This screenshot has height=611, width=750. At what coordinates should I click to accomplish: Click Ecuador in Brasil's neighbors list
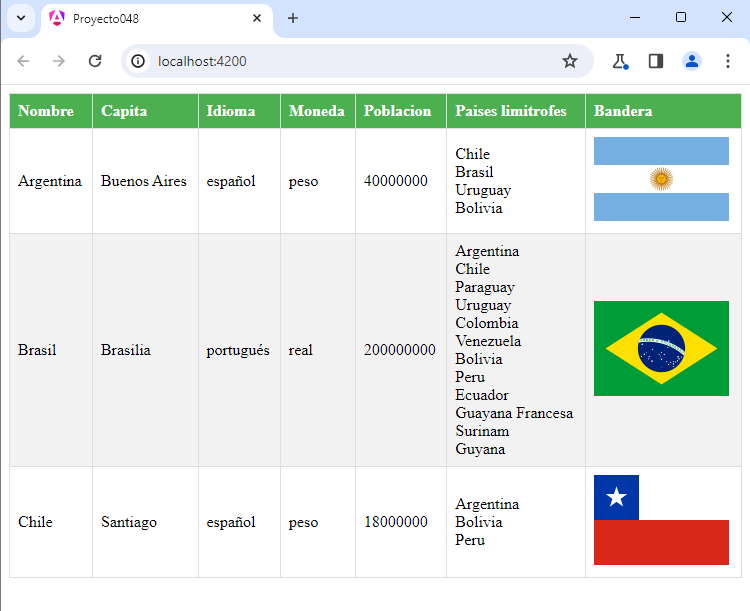[x=482, y=395]
